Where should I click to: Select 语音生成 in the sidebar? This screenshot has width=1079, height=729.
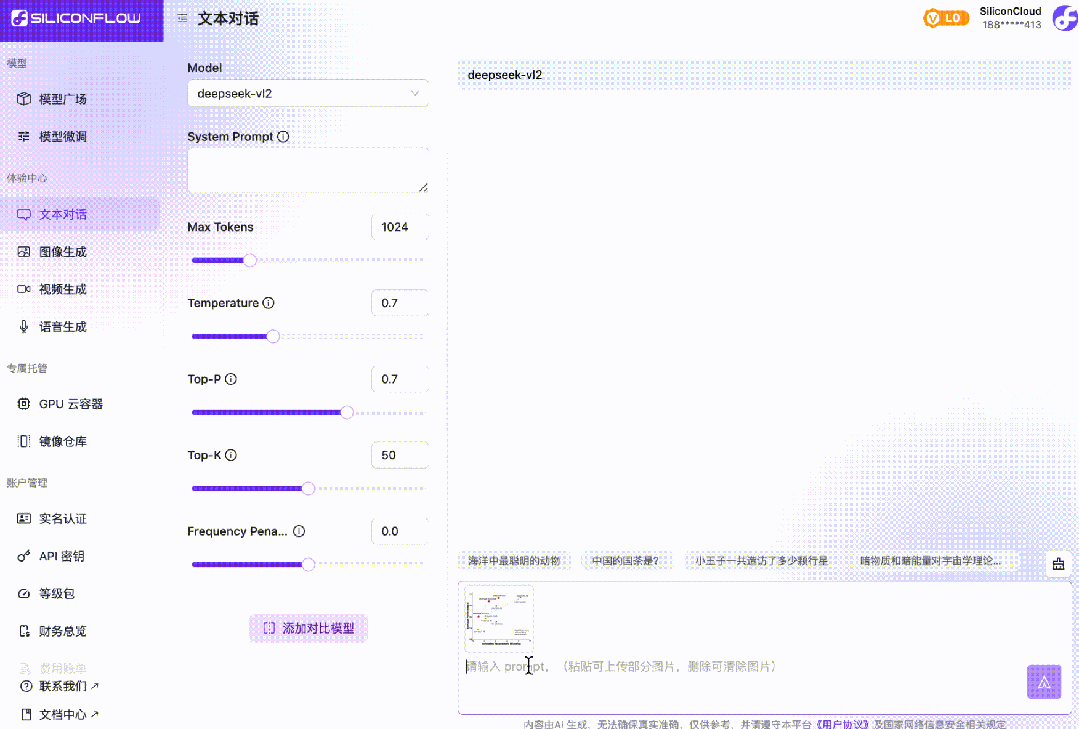point(60,325)
